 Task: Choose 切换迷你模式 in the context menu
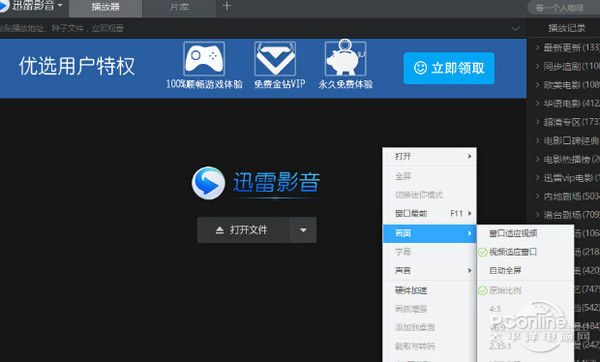click(x=429, y=195)
